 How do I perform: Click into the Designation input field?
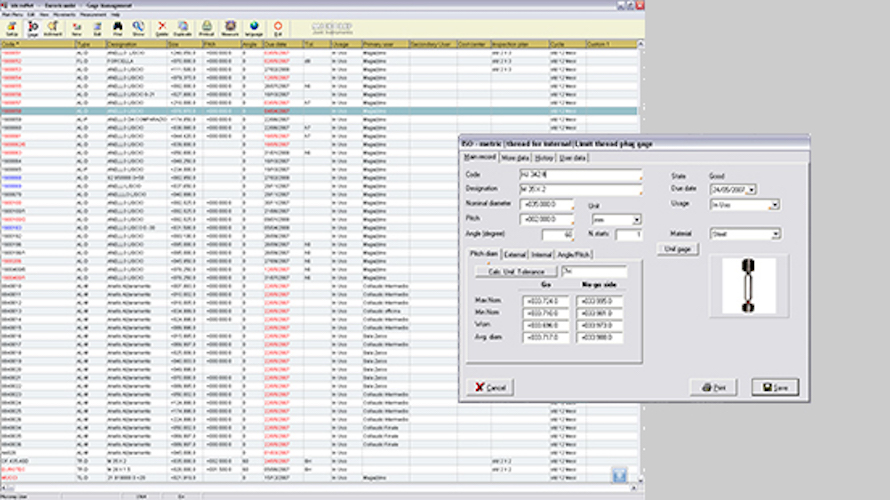(580, 190)
